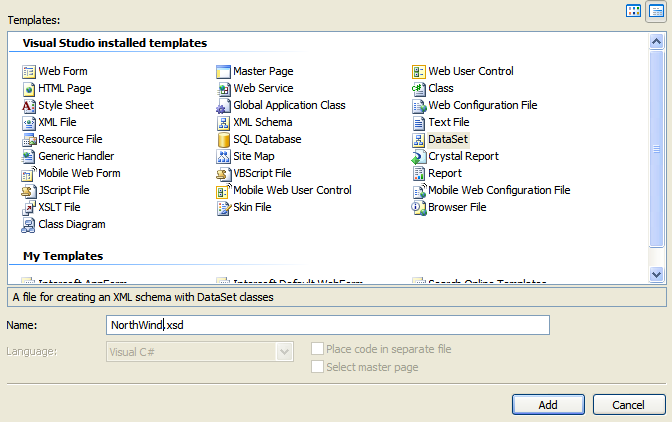Screen dimensions: 672x422
Task: Choose the Web Service template icon
Action: 224,89
